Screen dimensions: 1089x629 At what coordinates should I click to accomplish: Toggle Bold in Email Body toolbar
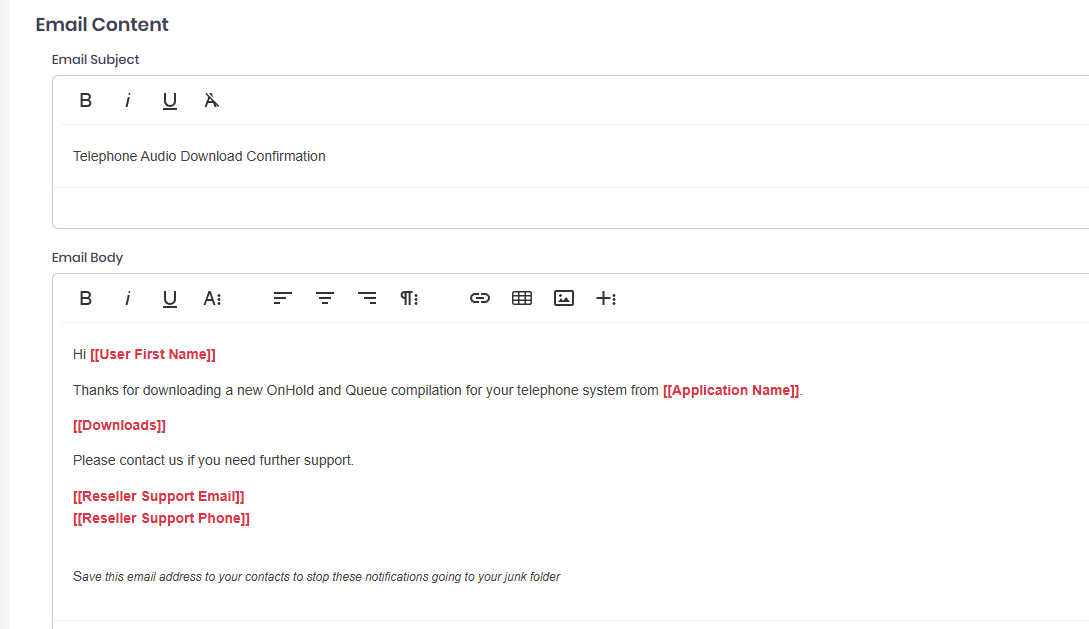[85, 299]
